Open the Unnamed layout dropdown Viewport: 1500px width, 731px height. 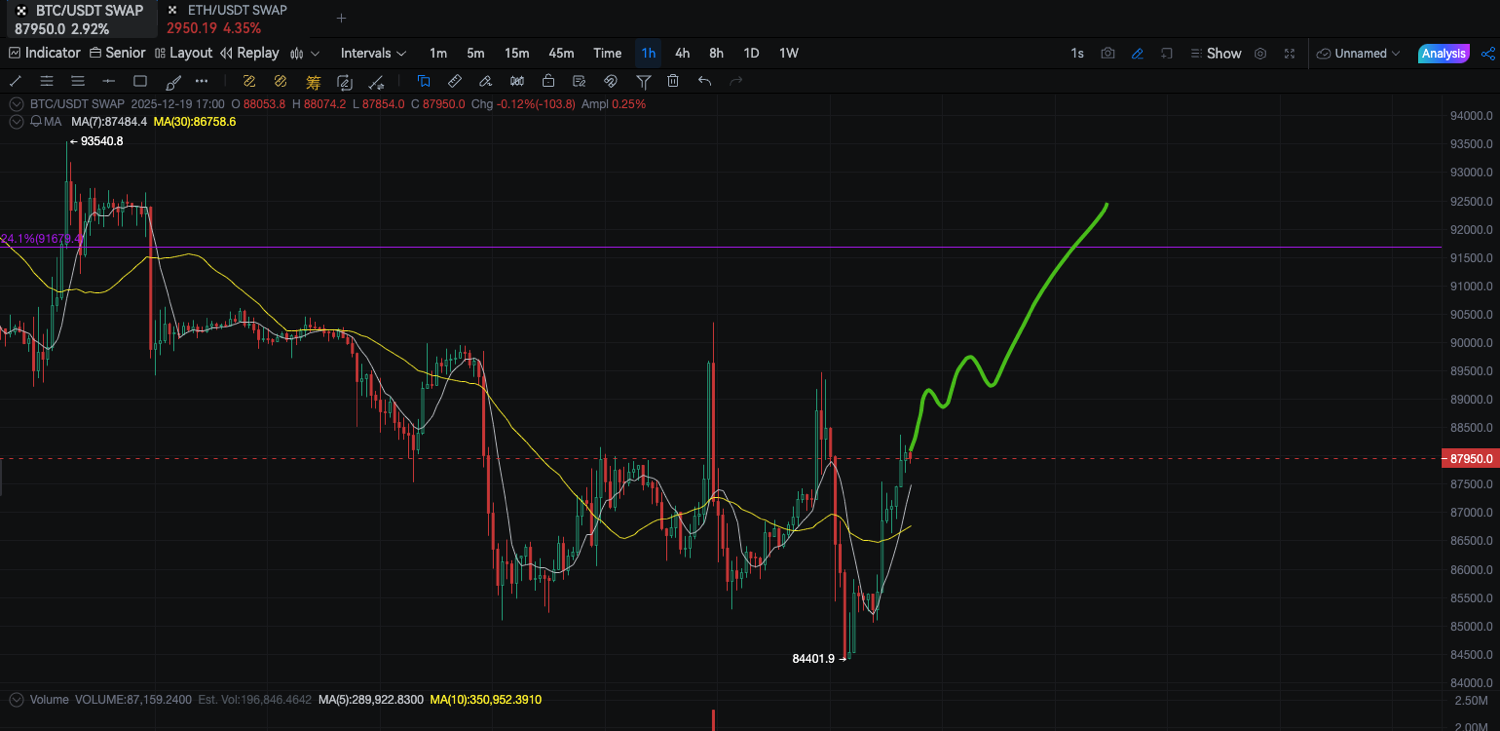point(1360,53)
